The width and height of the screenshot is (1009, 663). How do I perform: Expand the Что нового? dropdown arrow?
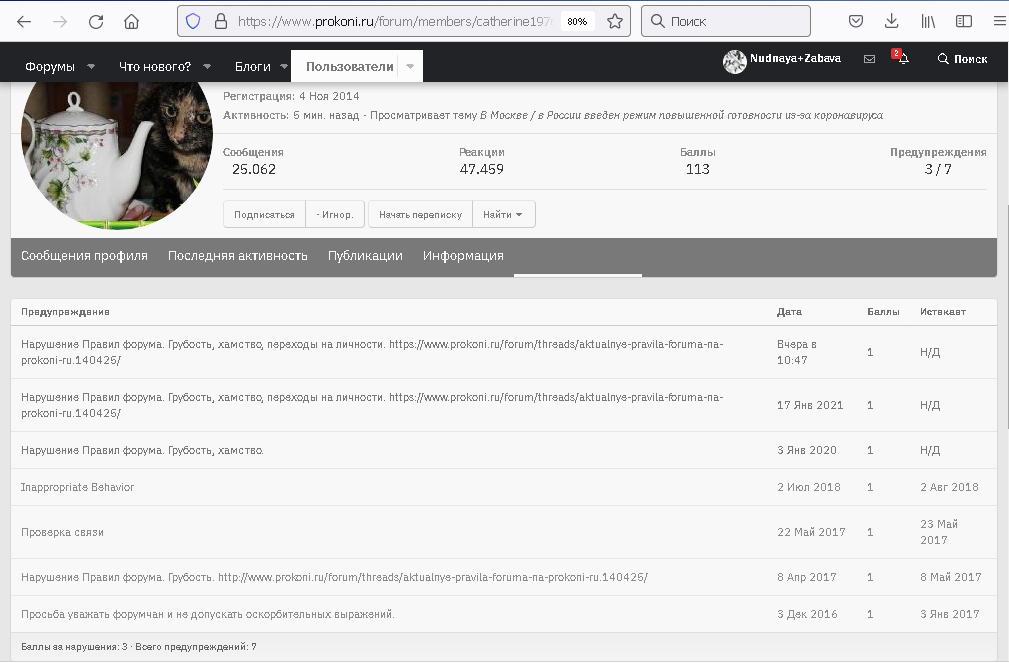[207, 67]
